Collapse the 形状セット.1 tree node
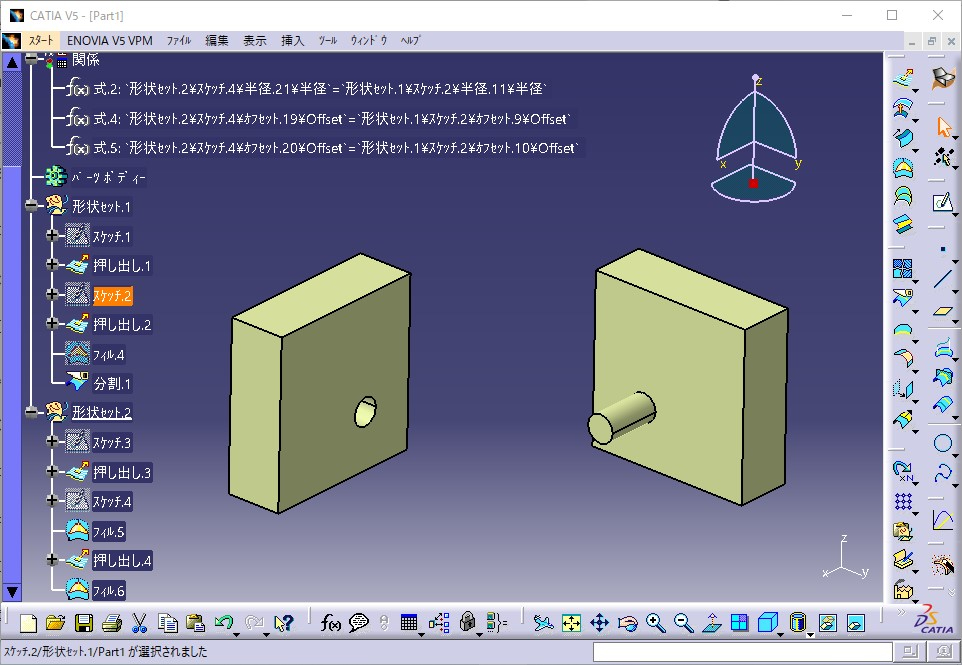The width and height of the screenshot is (962, 665). pos(32,206)
